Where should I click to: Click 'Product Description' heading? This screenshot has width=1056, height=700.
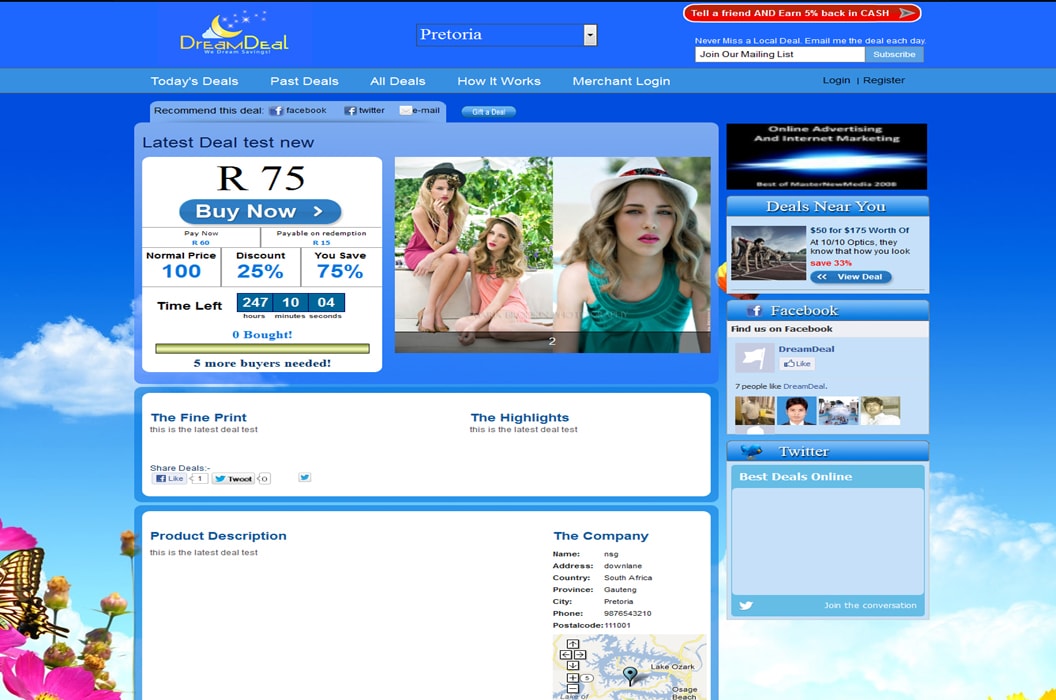218,536
